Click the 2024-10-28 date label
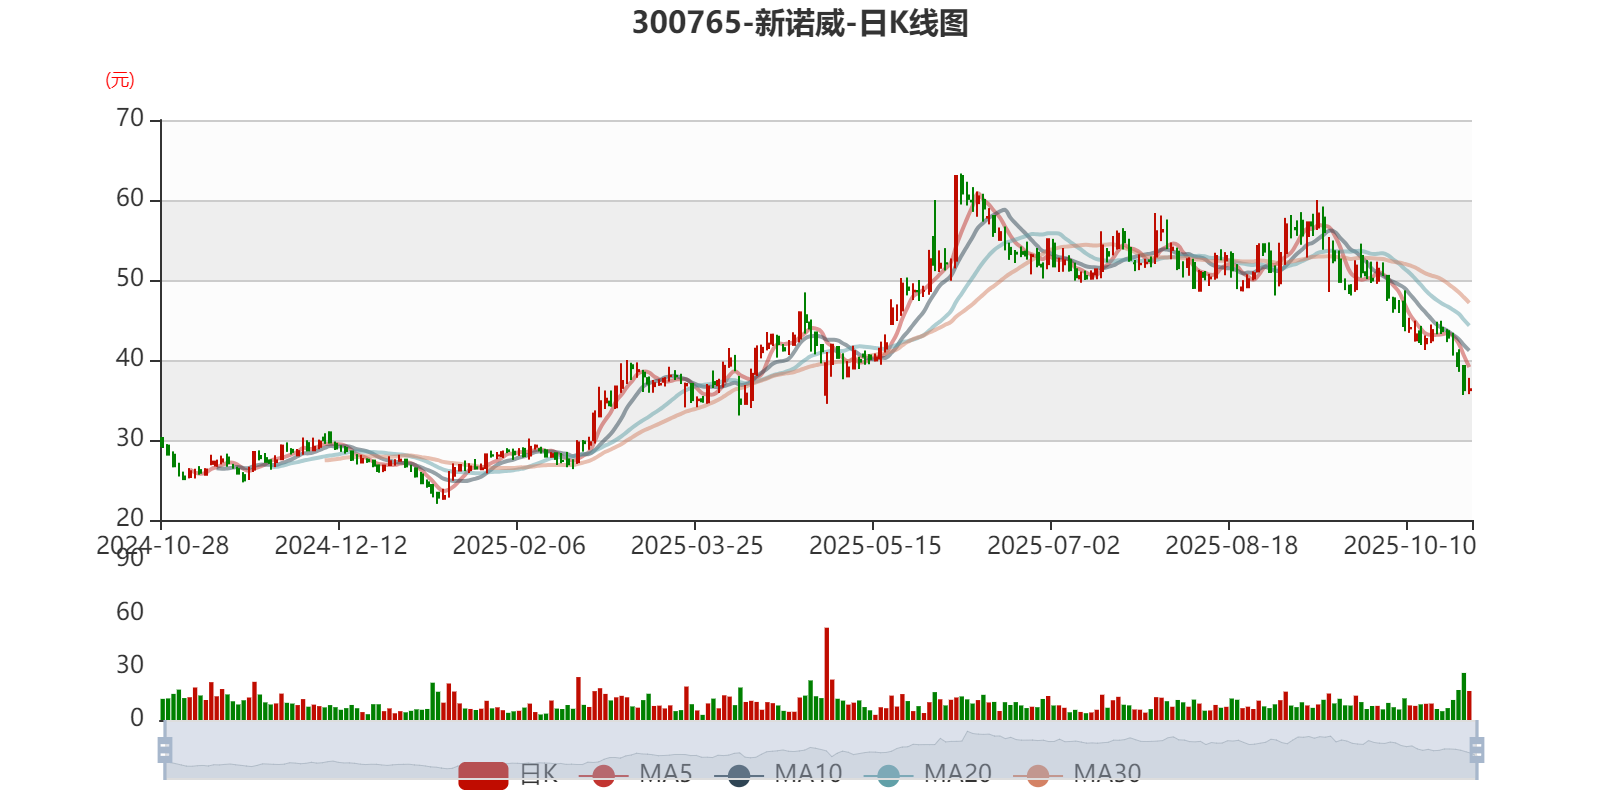 point(162,546)
